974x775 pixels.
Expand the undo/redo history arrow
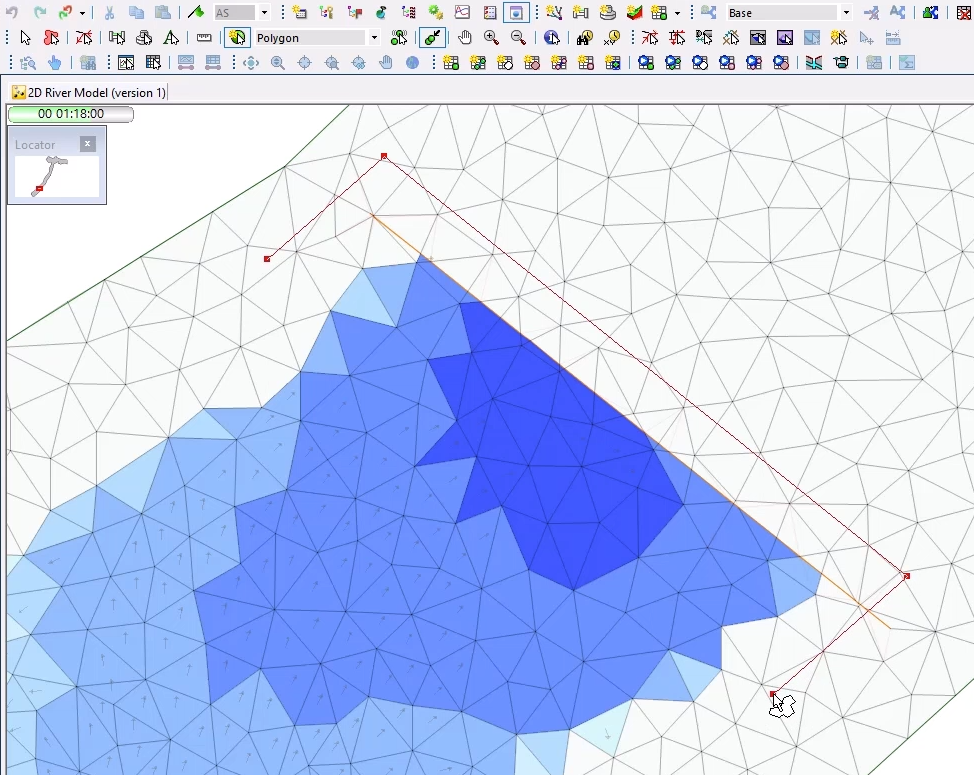[x=82, y=12]
